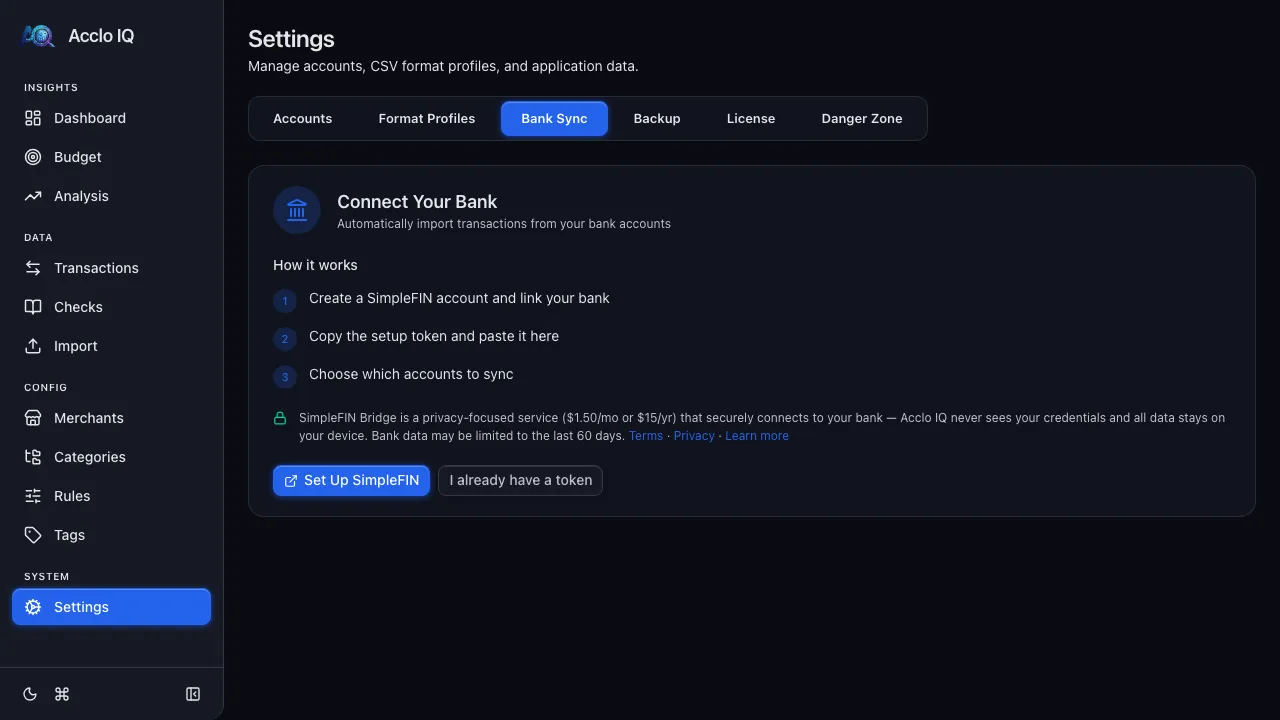
Task: Click the Rules sliders icon
Action: click(x=33, y=496)
